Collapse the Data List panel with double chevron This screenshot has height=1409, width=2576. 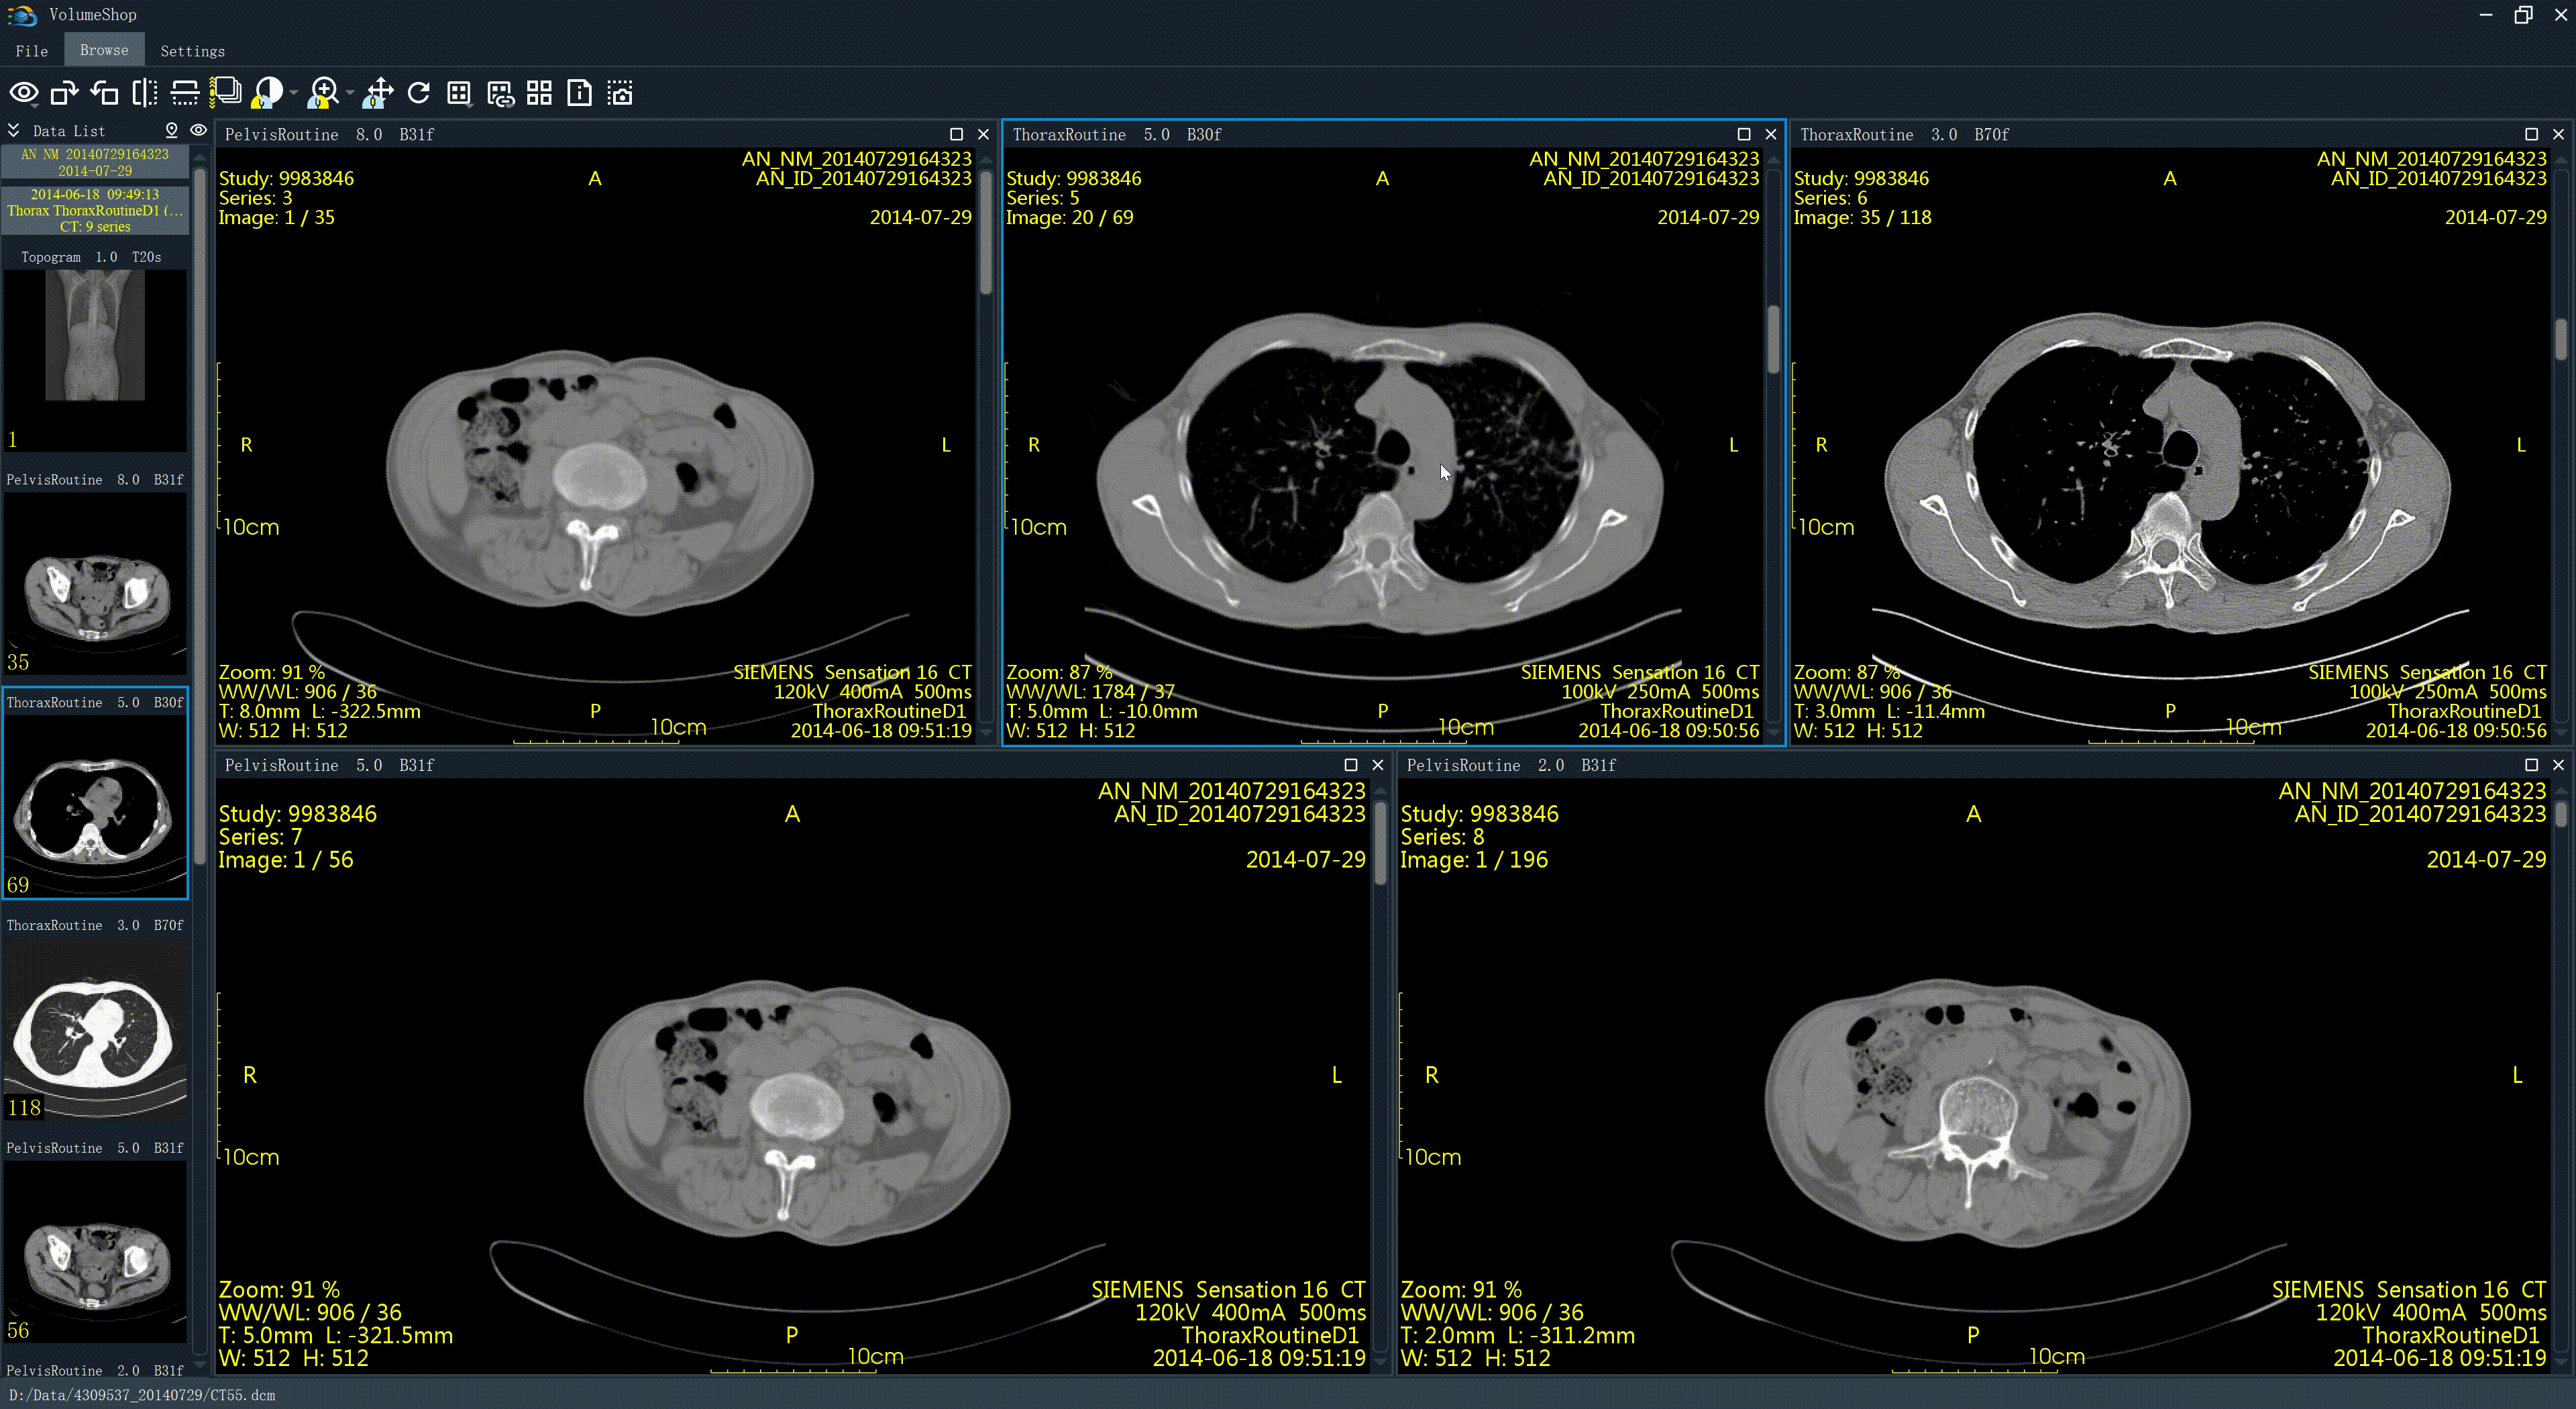[x=14, y=130]
